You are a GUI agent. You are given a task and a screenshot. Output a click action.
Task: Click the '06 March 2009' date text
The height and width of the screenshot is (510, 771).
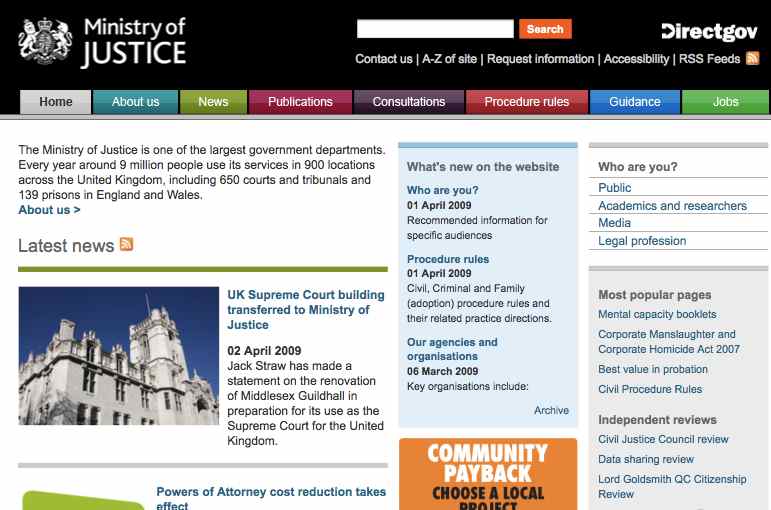coord(442,371)
